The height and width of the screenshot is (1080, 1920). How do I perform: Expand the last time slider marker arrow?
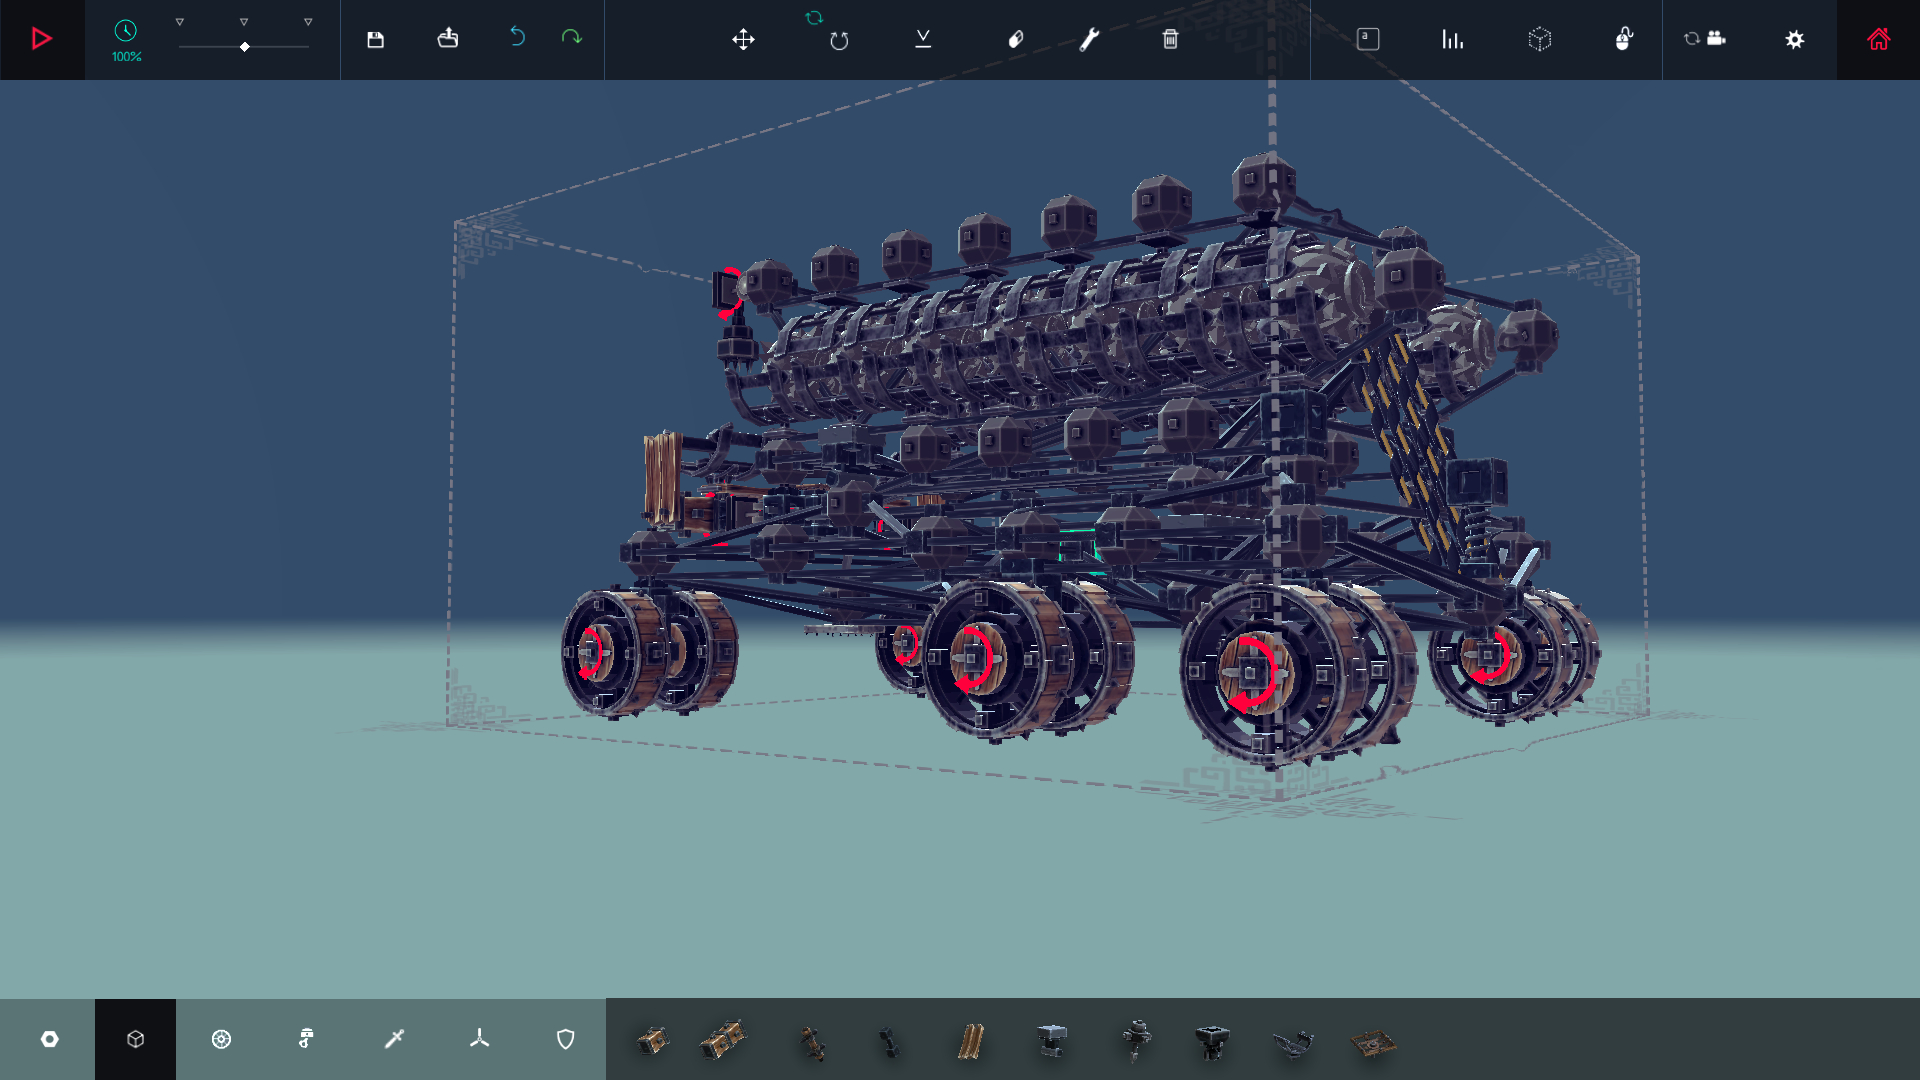pos(308,21)
